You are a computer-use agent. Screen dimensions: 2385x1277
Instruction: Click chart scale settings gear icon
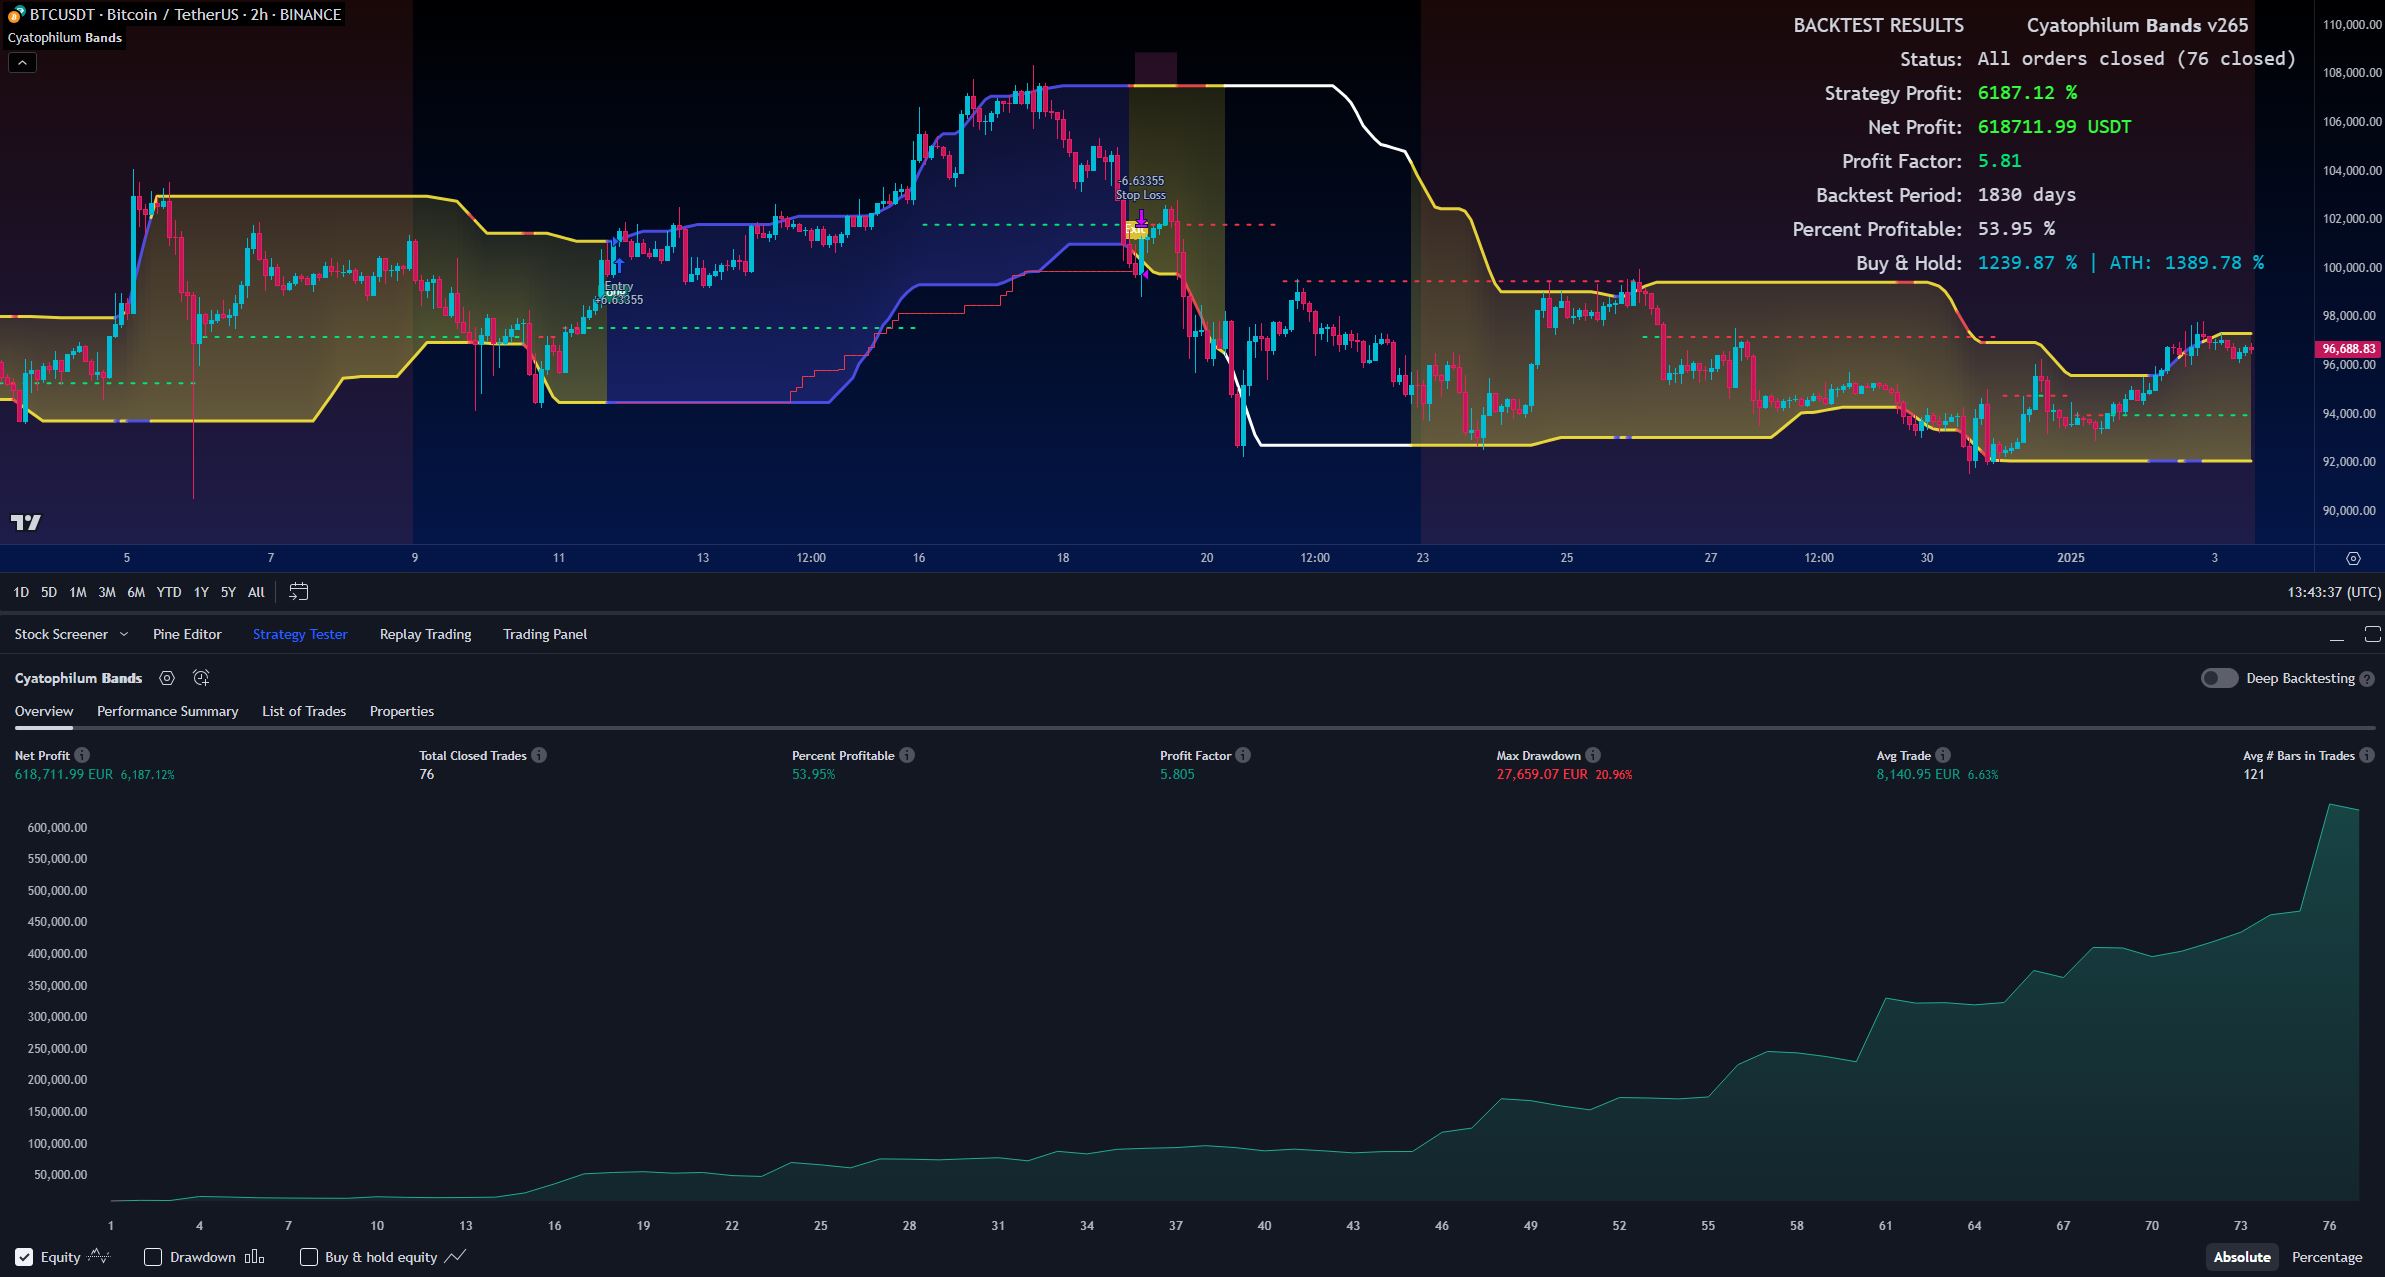click(2353, 558)
